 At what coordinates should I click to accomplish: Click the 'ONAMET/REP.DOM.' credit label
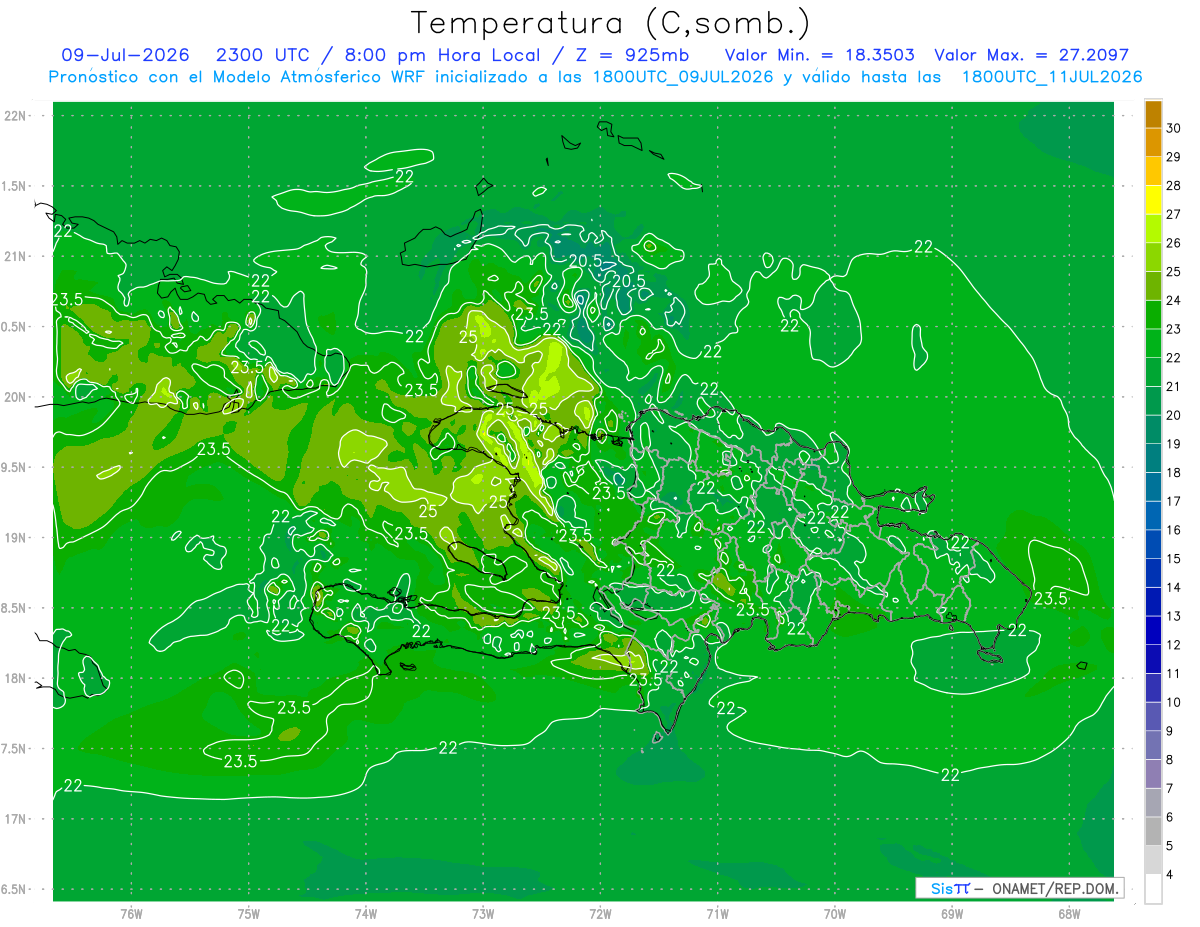coord(1056,888)
